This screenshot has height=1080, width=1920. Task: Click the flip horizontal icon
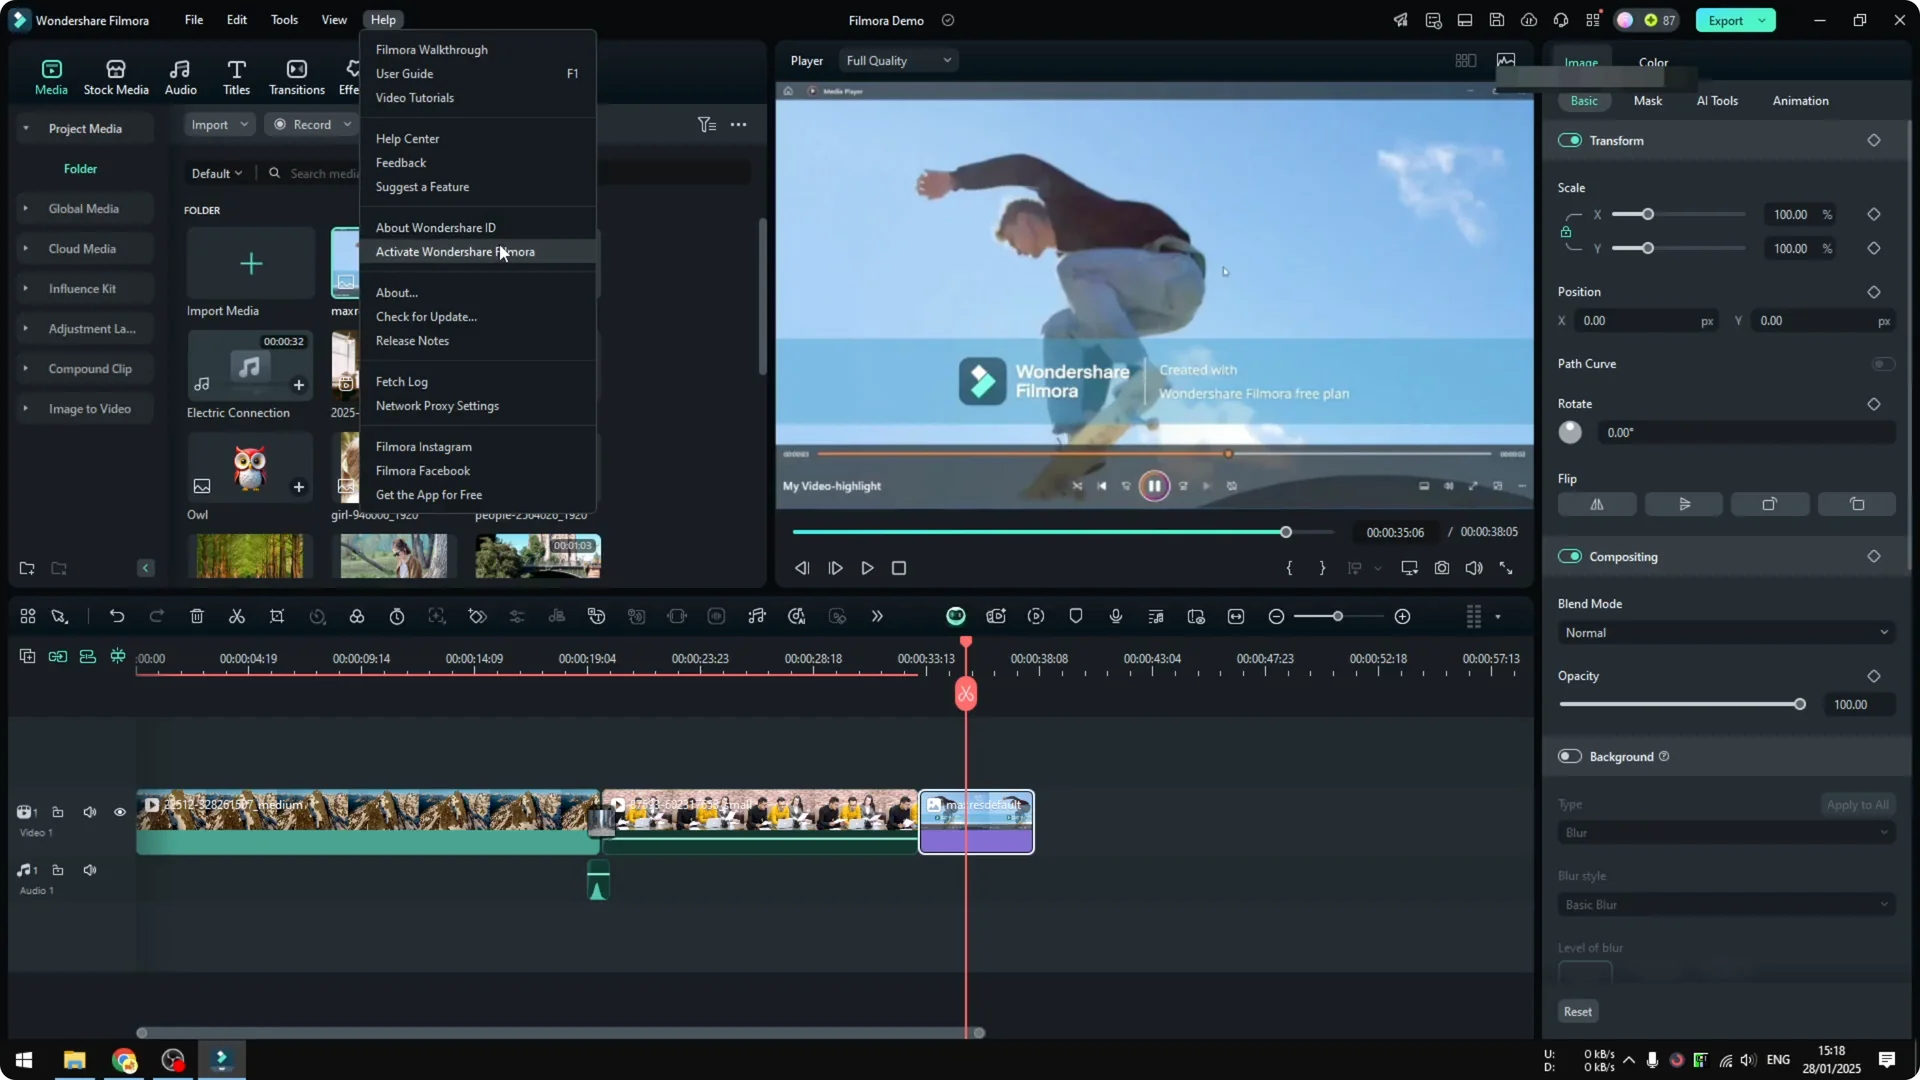tap(1597, 504)
